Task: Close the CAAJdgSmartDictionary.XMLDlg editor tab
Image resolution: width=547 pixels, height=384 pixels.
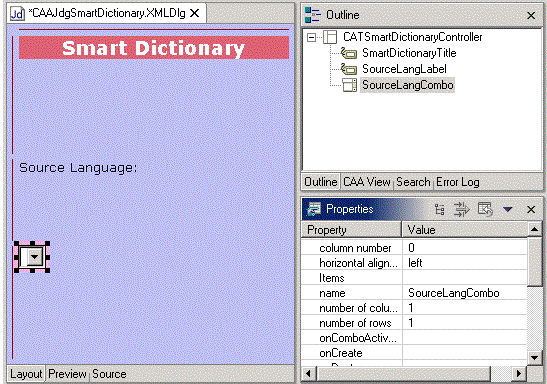Action: [x=195, y=14]
